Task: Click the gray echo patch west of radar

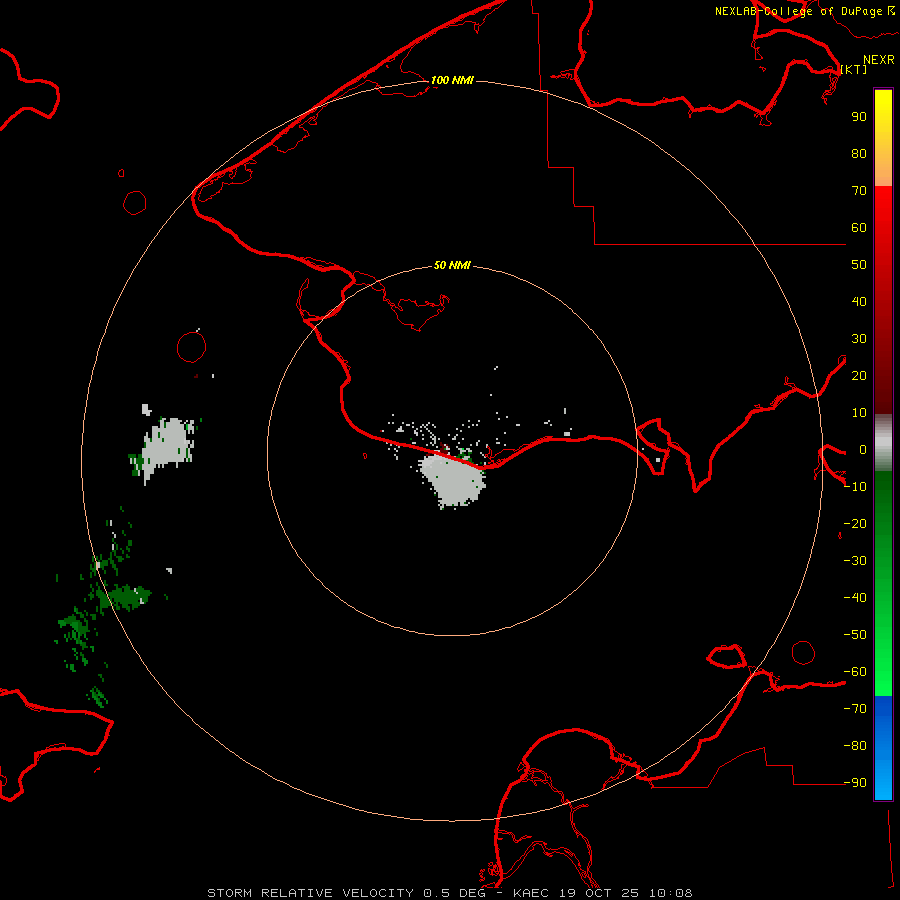Action: [166, 446]
